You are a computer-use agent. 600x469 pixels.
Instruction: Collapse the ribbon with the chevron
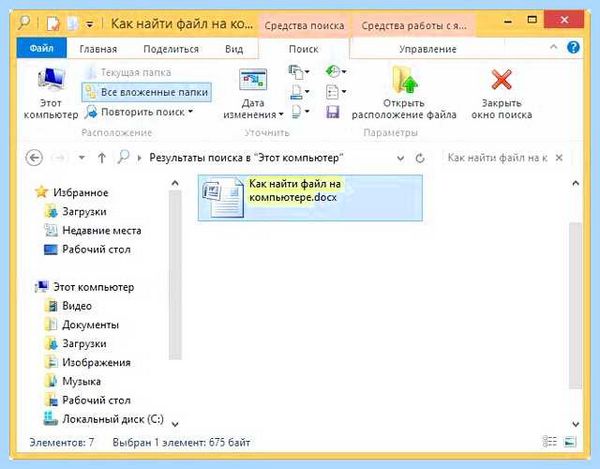(x=553, y=47)
